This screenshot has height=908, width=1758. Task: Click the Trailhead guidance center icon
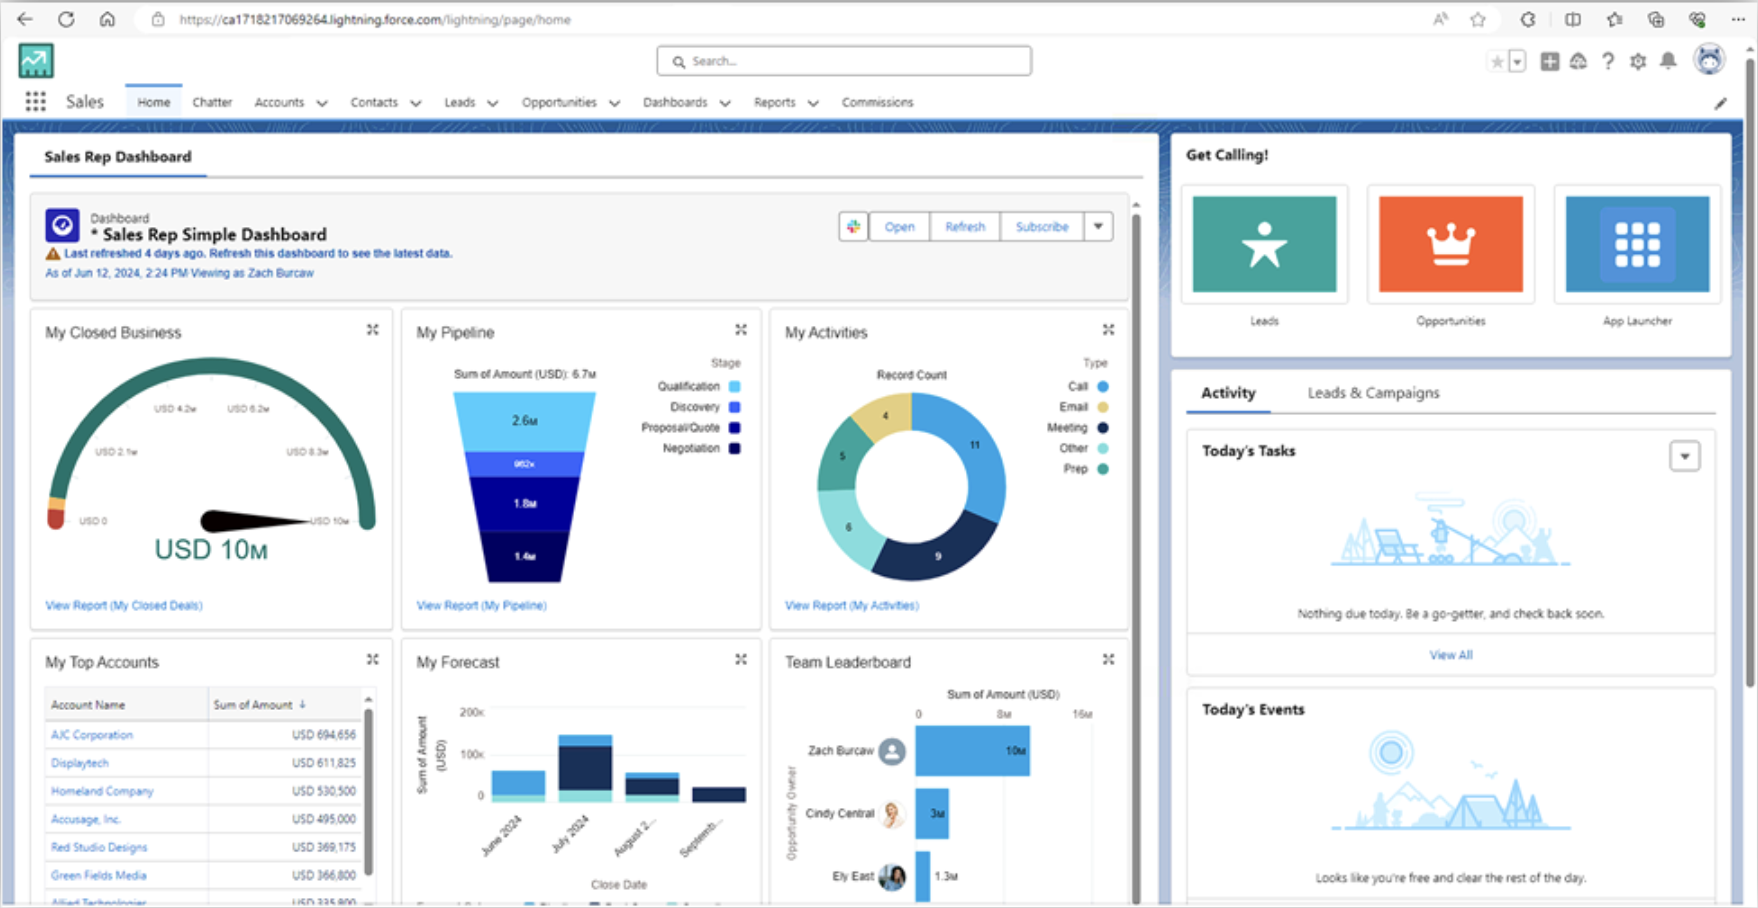click(x=1578, y=62)
